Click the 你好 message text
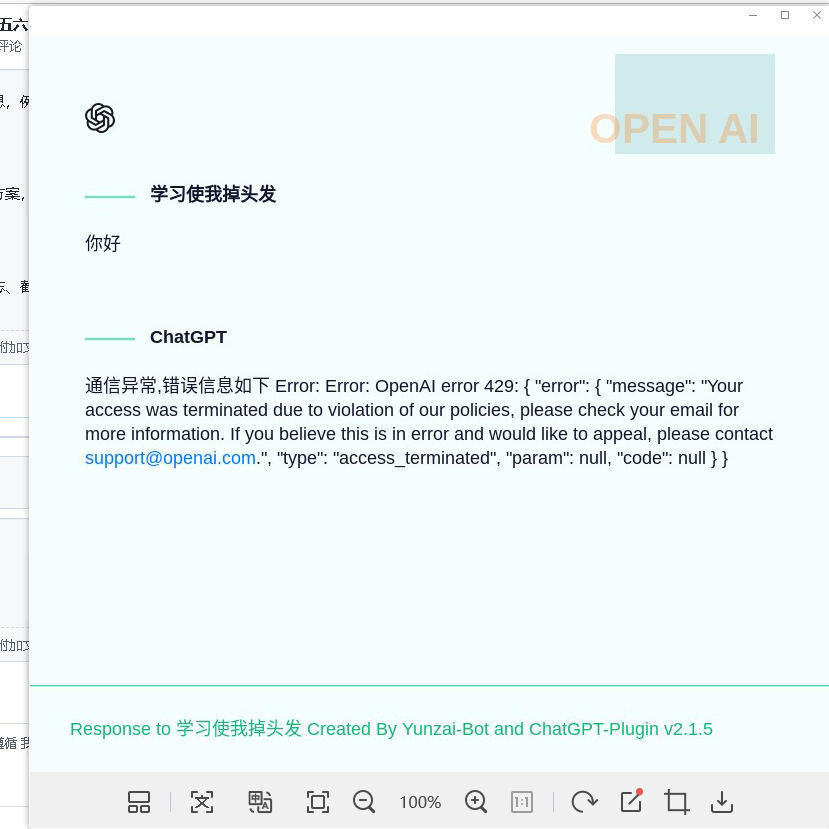The height and width of the screenshot is (829, 829). [103, 243]
